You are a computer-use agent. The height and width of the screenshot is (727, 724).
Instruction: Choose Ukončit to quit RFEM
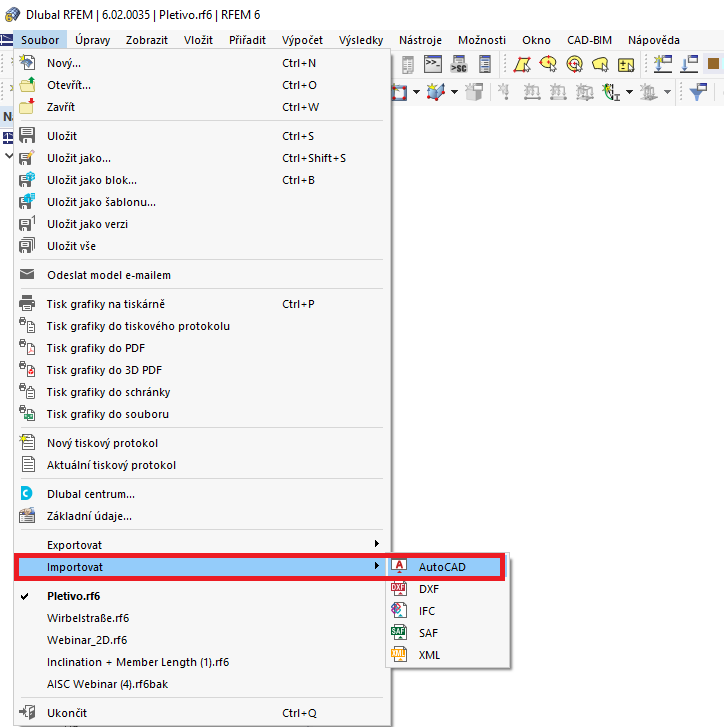pyautogui.click(x=202, y=713)
